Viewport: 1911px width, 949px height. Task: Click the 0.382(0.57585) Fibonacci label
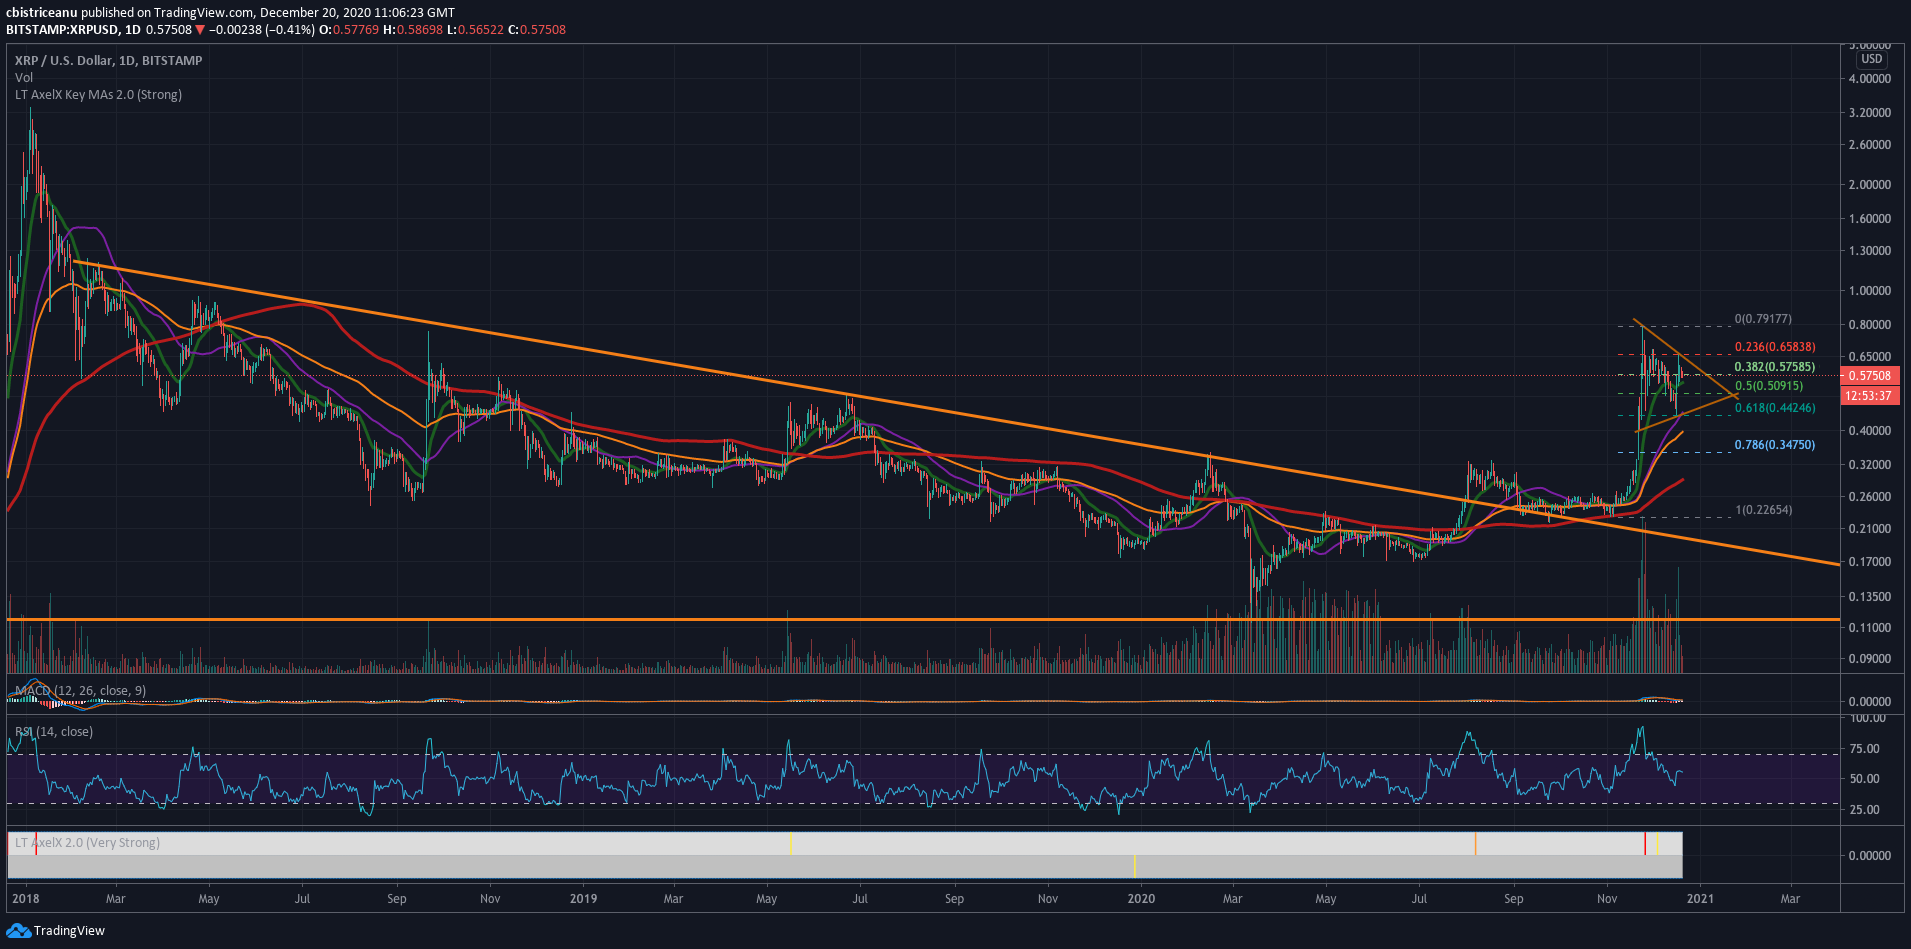1775,367
